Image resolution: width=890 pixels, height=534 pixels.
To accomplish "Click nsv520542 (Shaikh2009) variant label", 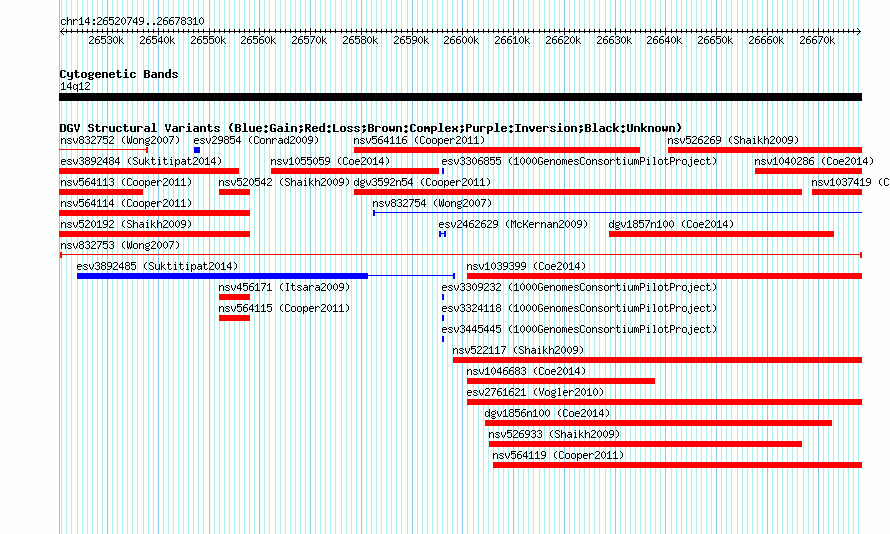I will click(x=284, y=182).
